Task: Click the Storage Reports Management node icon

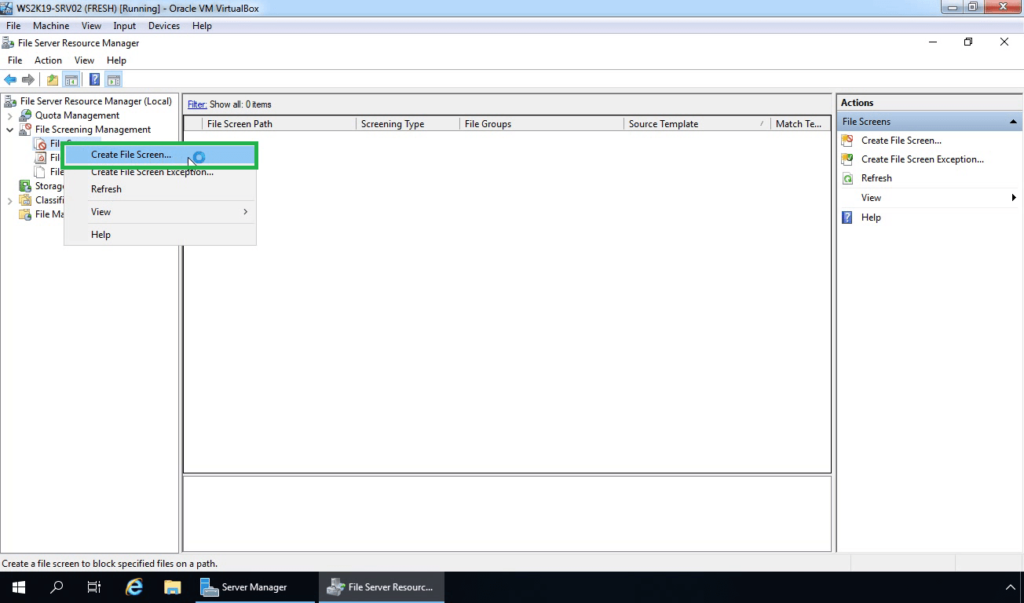Action: 25,186
